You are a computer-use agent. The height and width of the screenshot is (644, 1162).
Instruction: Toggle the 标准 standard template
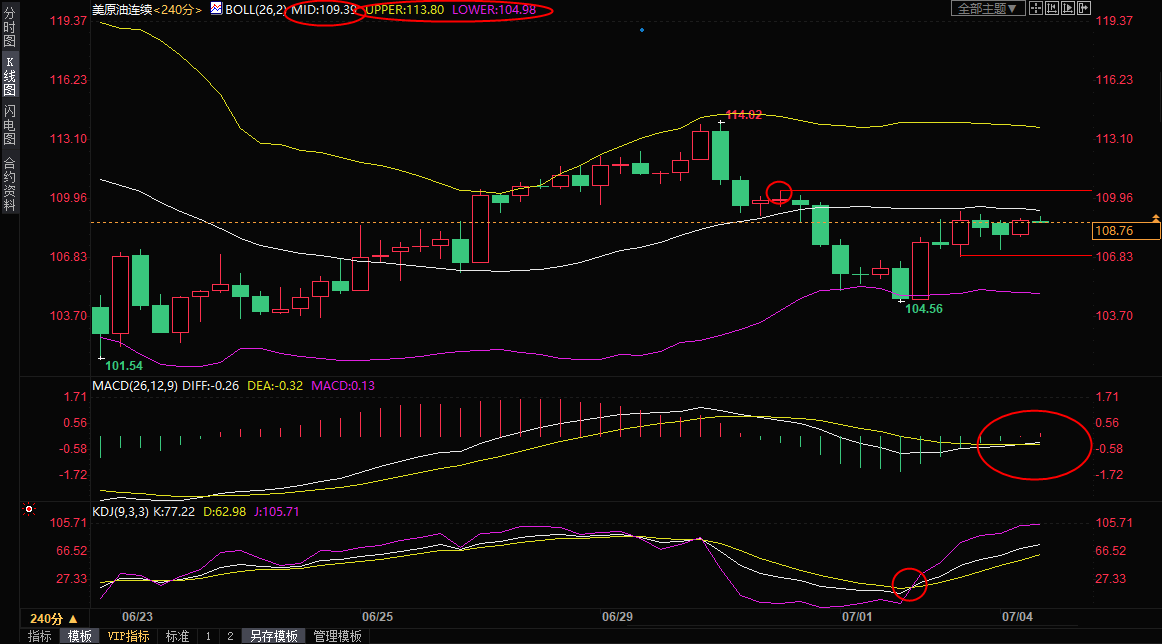(177, 636)
